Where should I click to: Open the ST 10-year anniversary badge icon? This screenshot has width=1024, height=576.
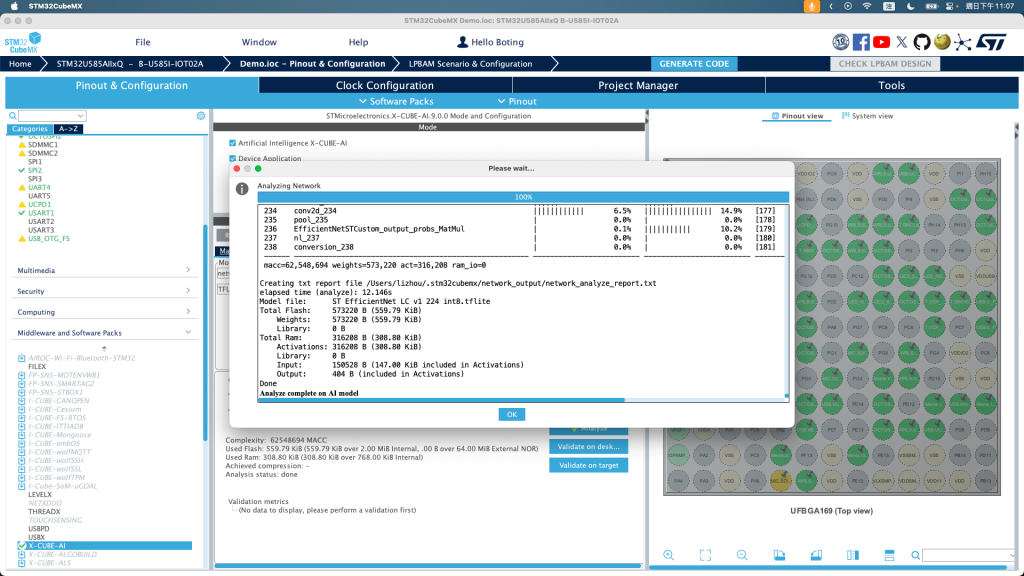(840, 42)
